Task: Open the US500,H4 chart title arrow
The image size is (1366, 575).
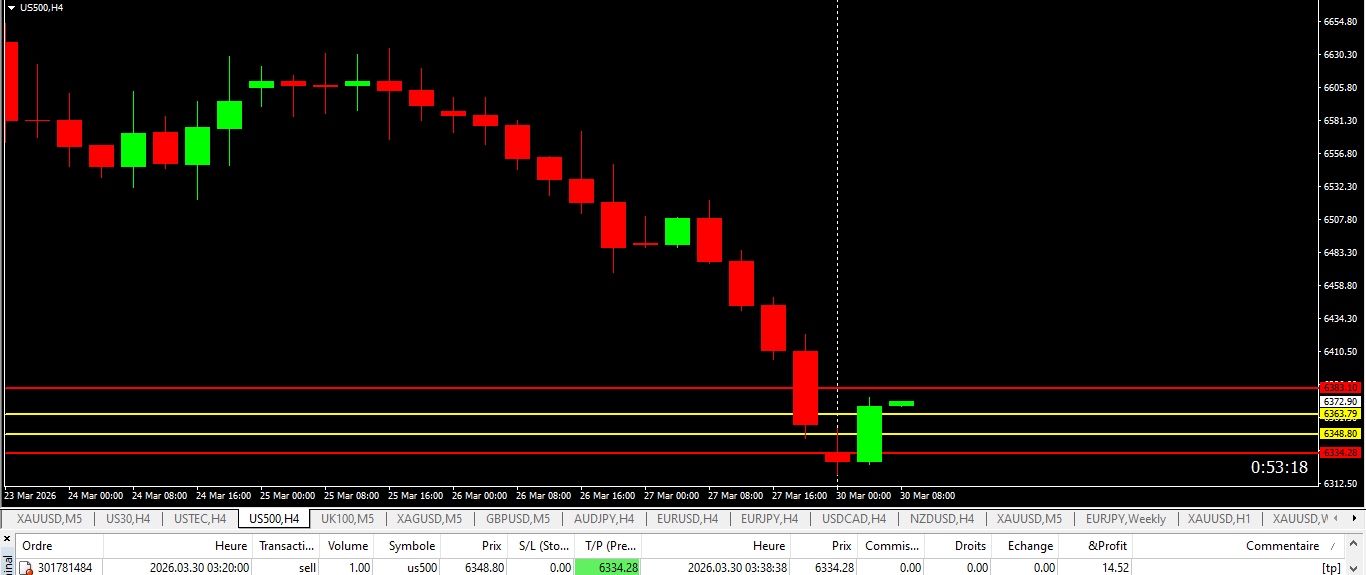Action: click(10, 7)
